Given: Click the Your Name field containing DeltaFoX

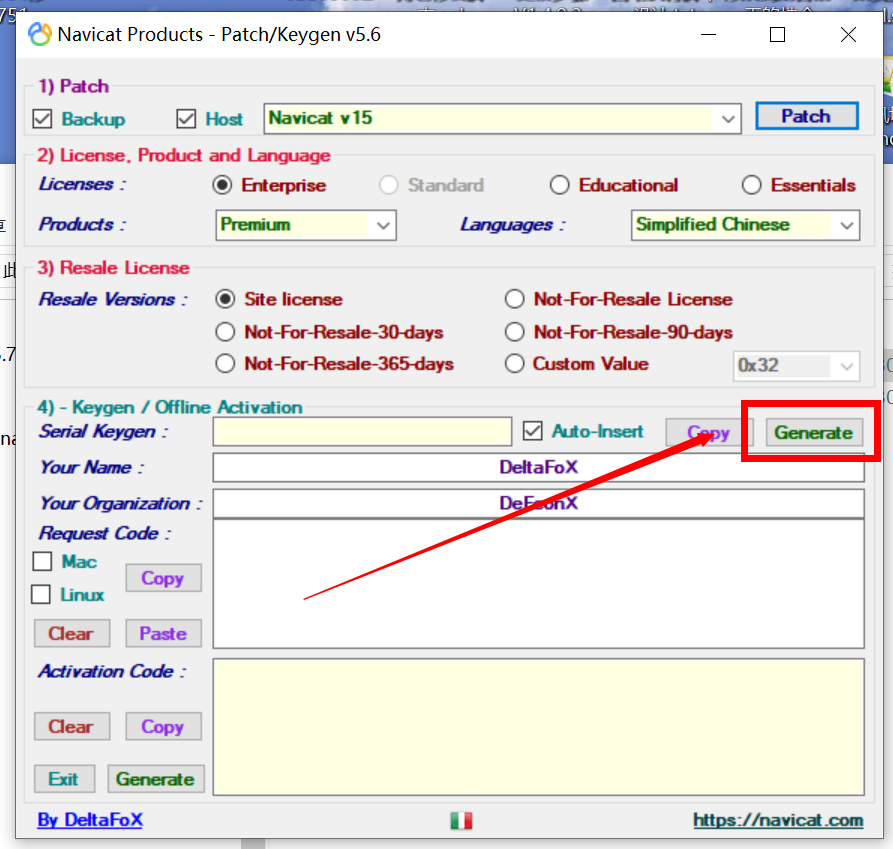Looking at the screenshot, I should pyautogui.click(x=539, y=467).
